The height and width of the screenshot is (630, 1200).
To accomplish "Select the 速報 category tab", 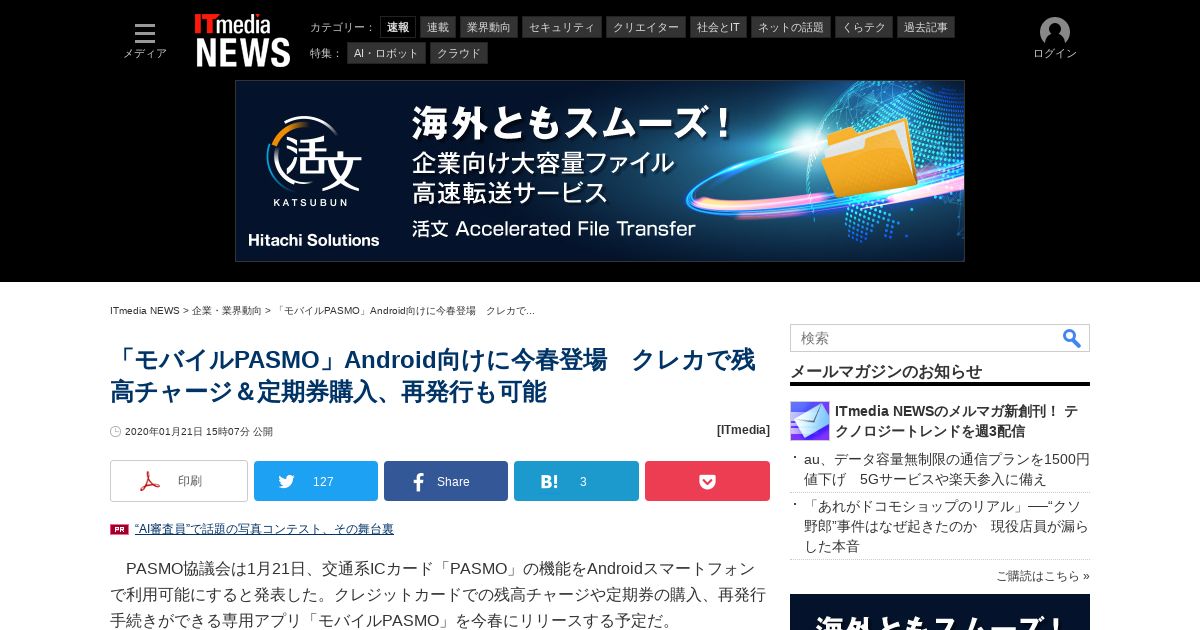I will pyautogui.click(x=398, y=27).
